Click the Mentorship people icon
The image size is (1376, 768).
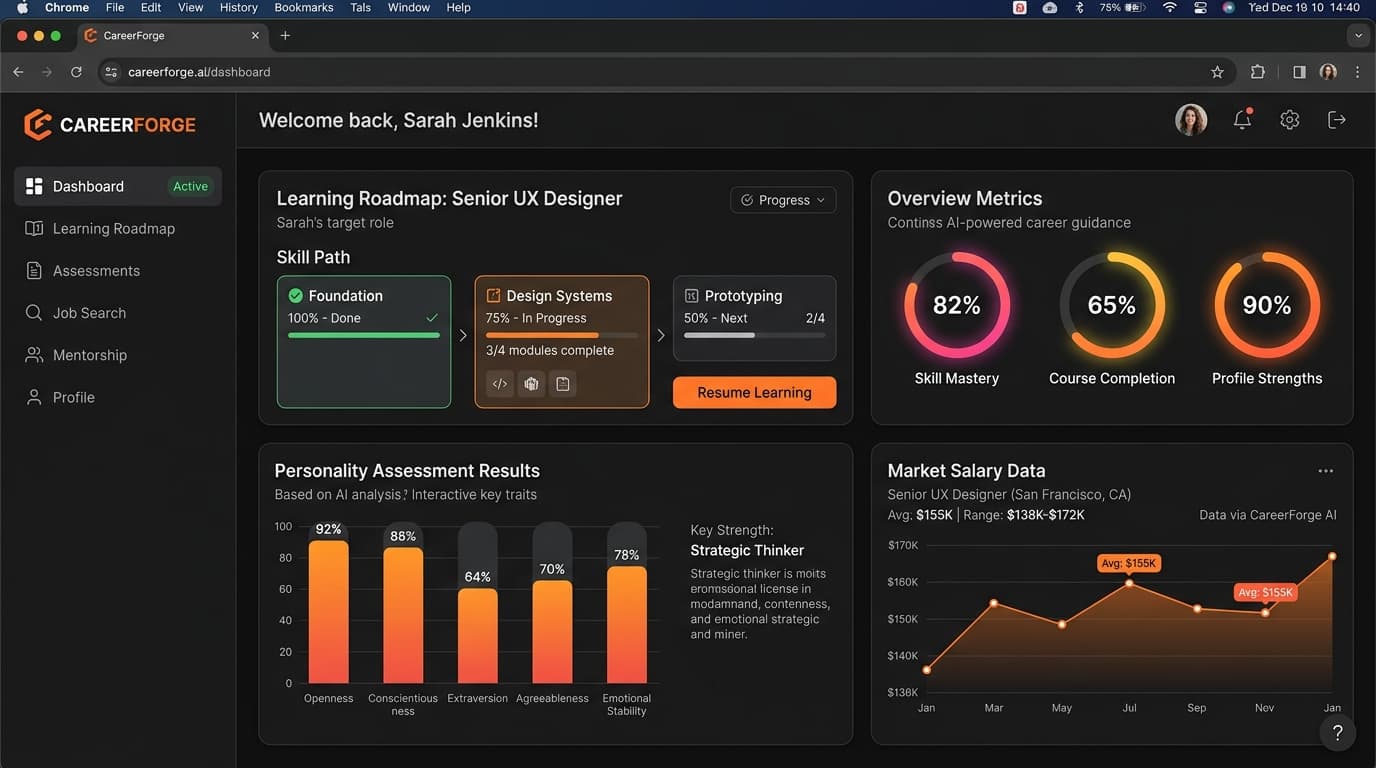(34, 355)
